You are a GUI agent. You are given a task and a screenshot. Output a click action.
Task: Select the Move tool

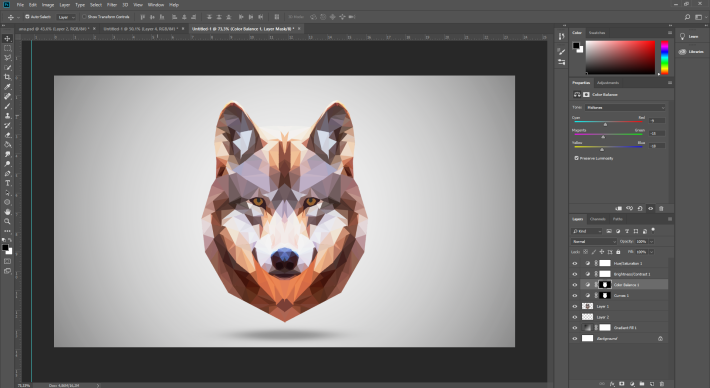pyautogui.click(x=7, y=38)
